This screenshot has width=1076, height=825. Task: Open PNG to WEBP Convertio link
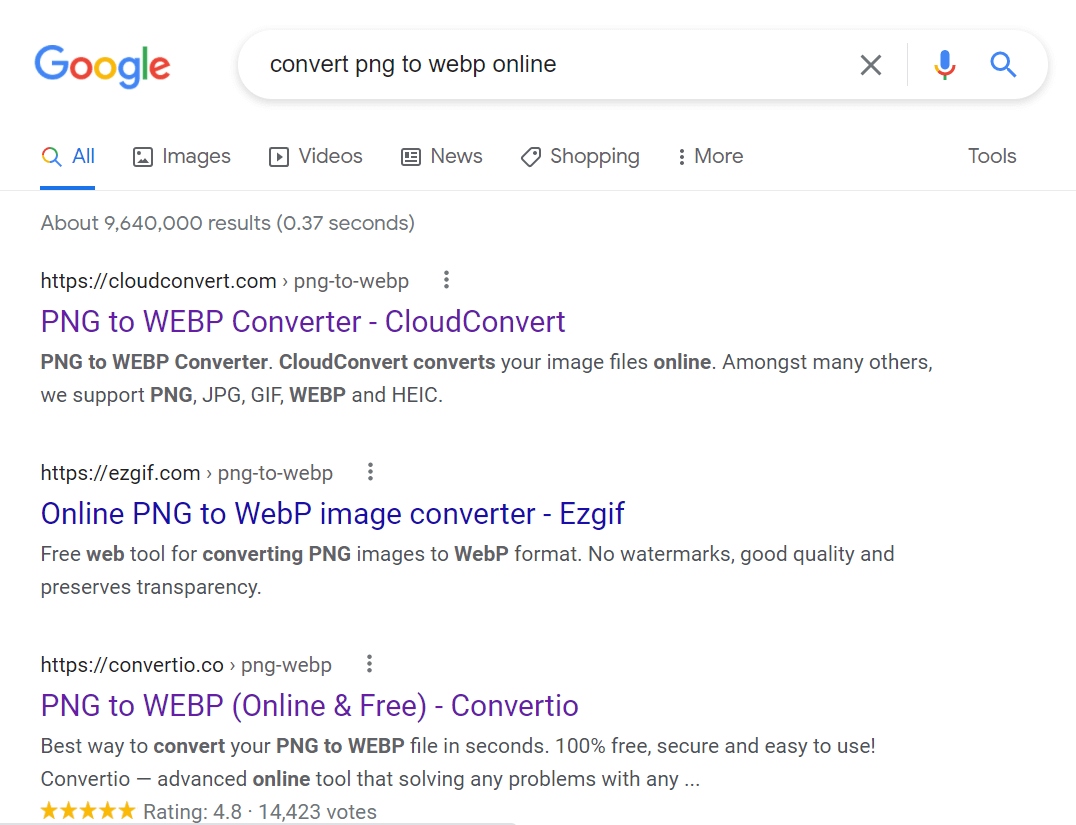pos(309,706)
